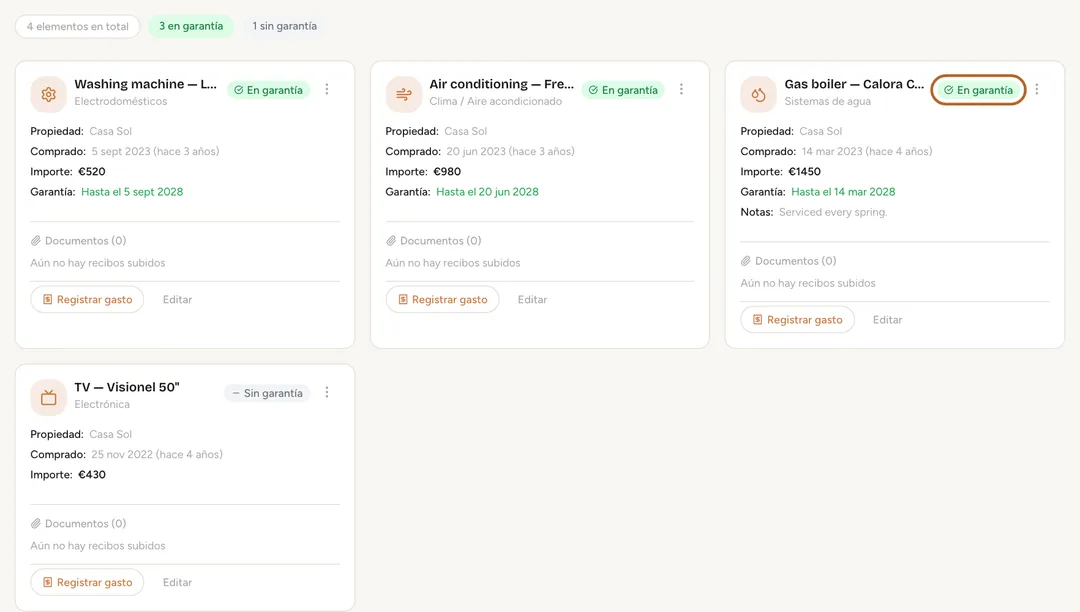1080x612 pixels.
Task: Click the Washing machine gear category icon
Action: 48,94
